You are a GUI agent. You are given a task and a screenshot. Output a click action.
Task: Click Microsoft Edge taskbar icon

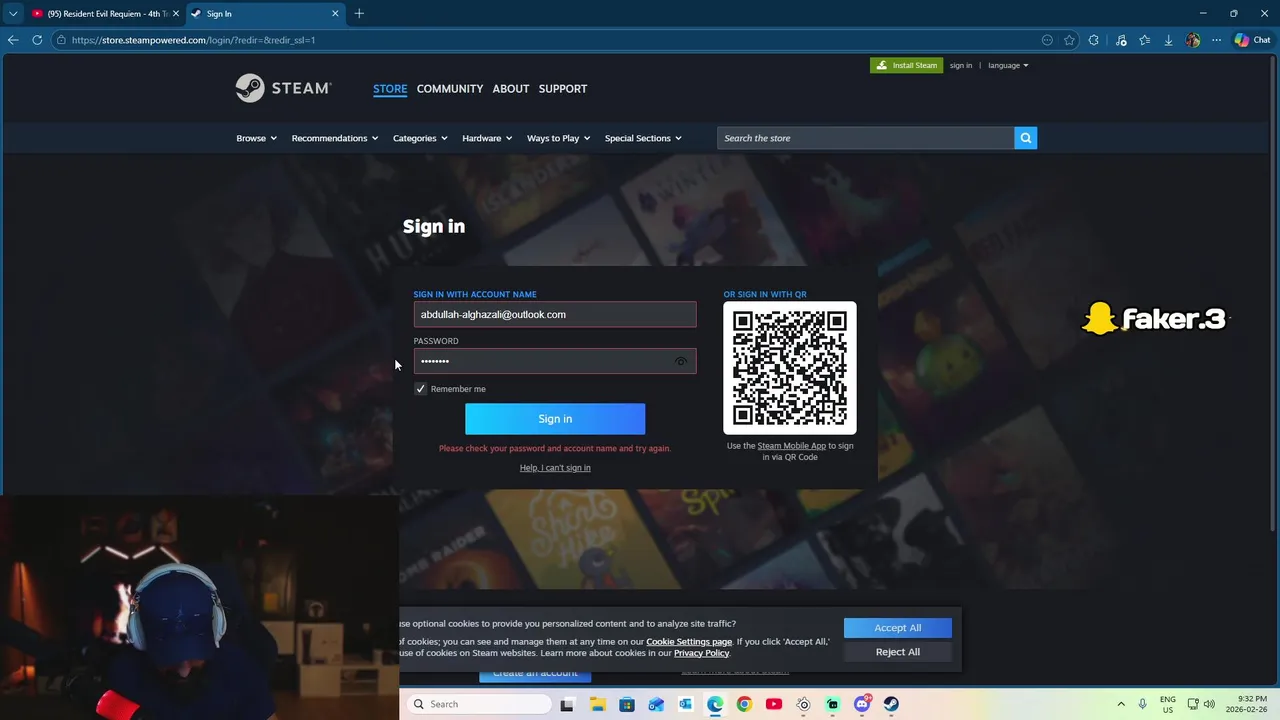tap(715, 704)
